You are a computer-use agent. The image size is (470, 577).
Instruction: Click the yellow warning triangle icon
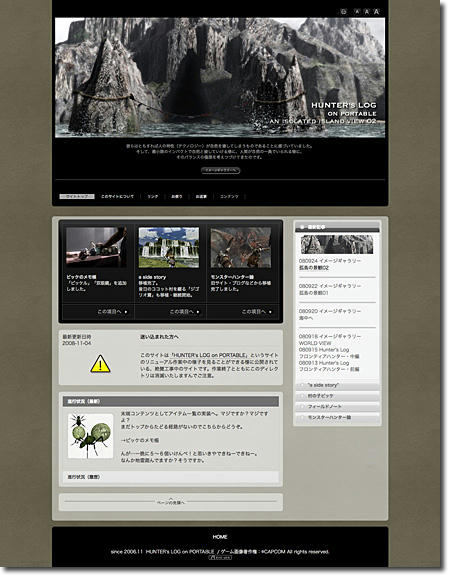pyautogui.click(x=100, y=364)
